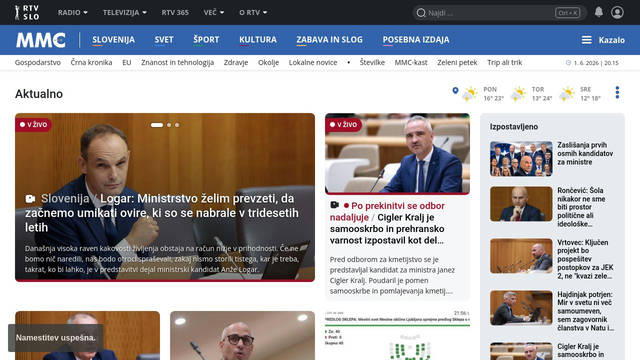Click Monday weather icon
Screen dimensions: 640x360
470,94
